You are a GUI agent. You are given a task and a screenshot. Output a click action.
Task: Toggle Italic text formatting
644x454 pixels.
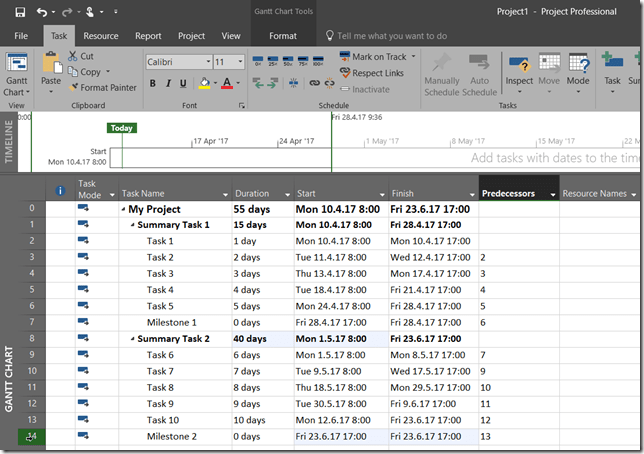[168, 83]
